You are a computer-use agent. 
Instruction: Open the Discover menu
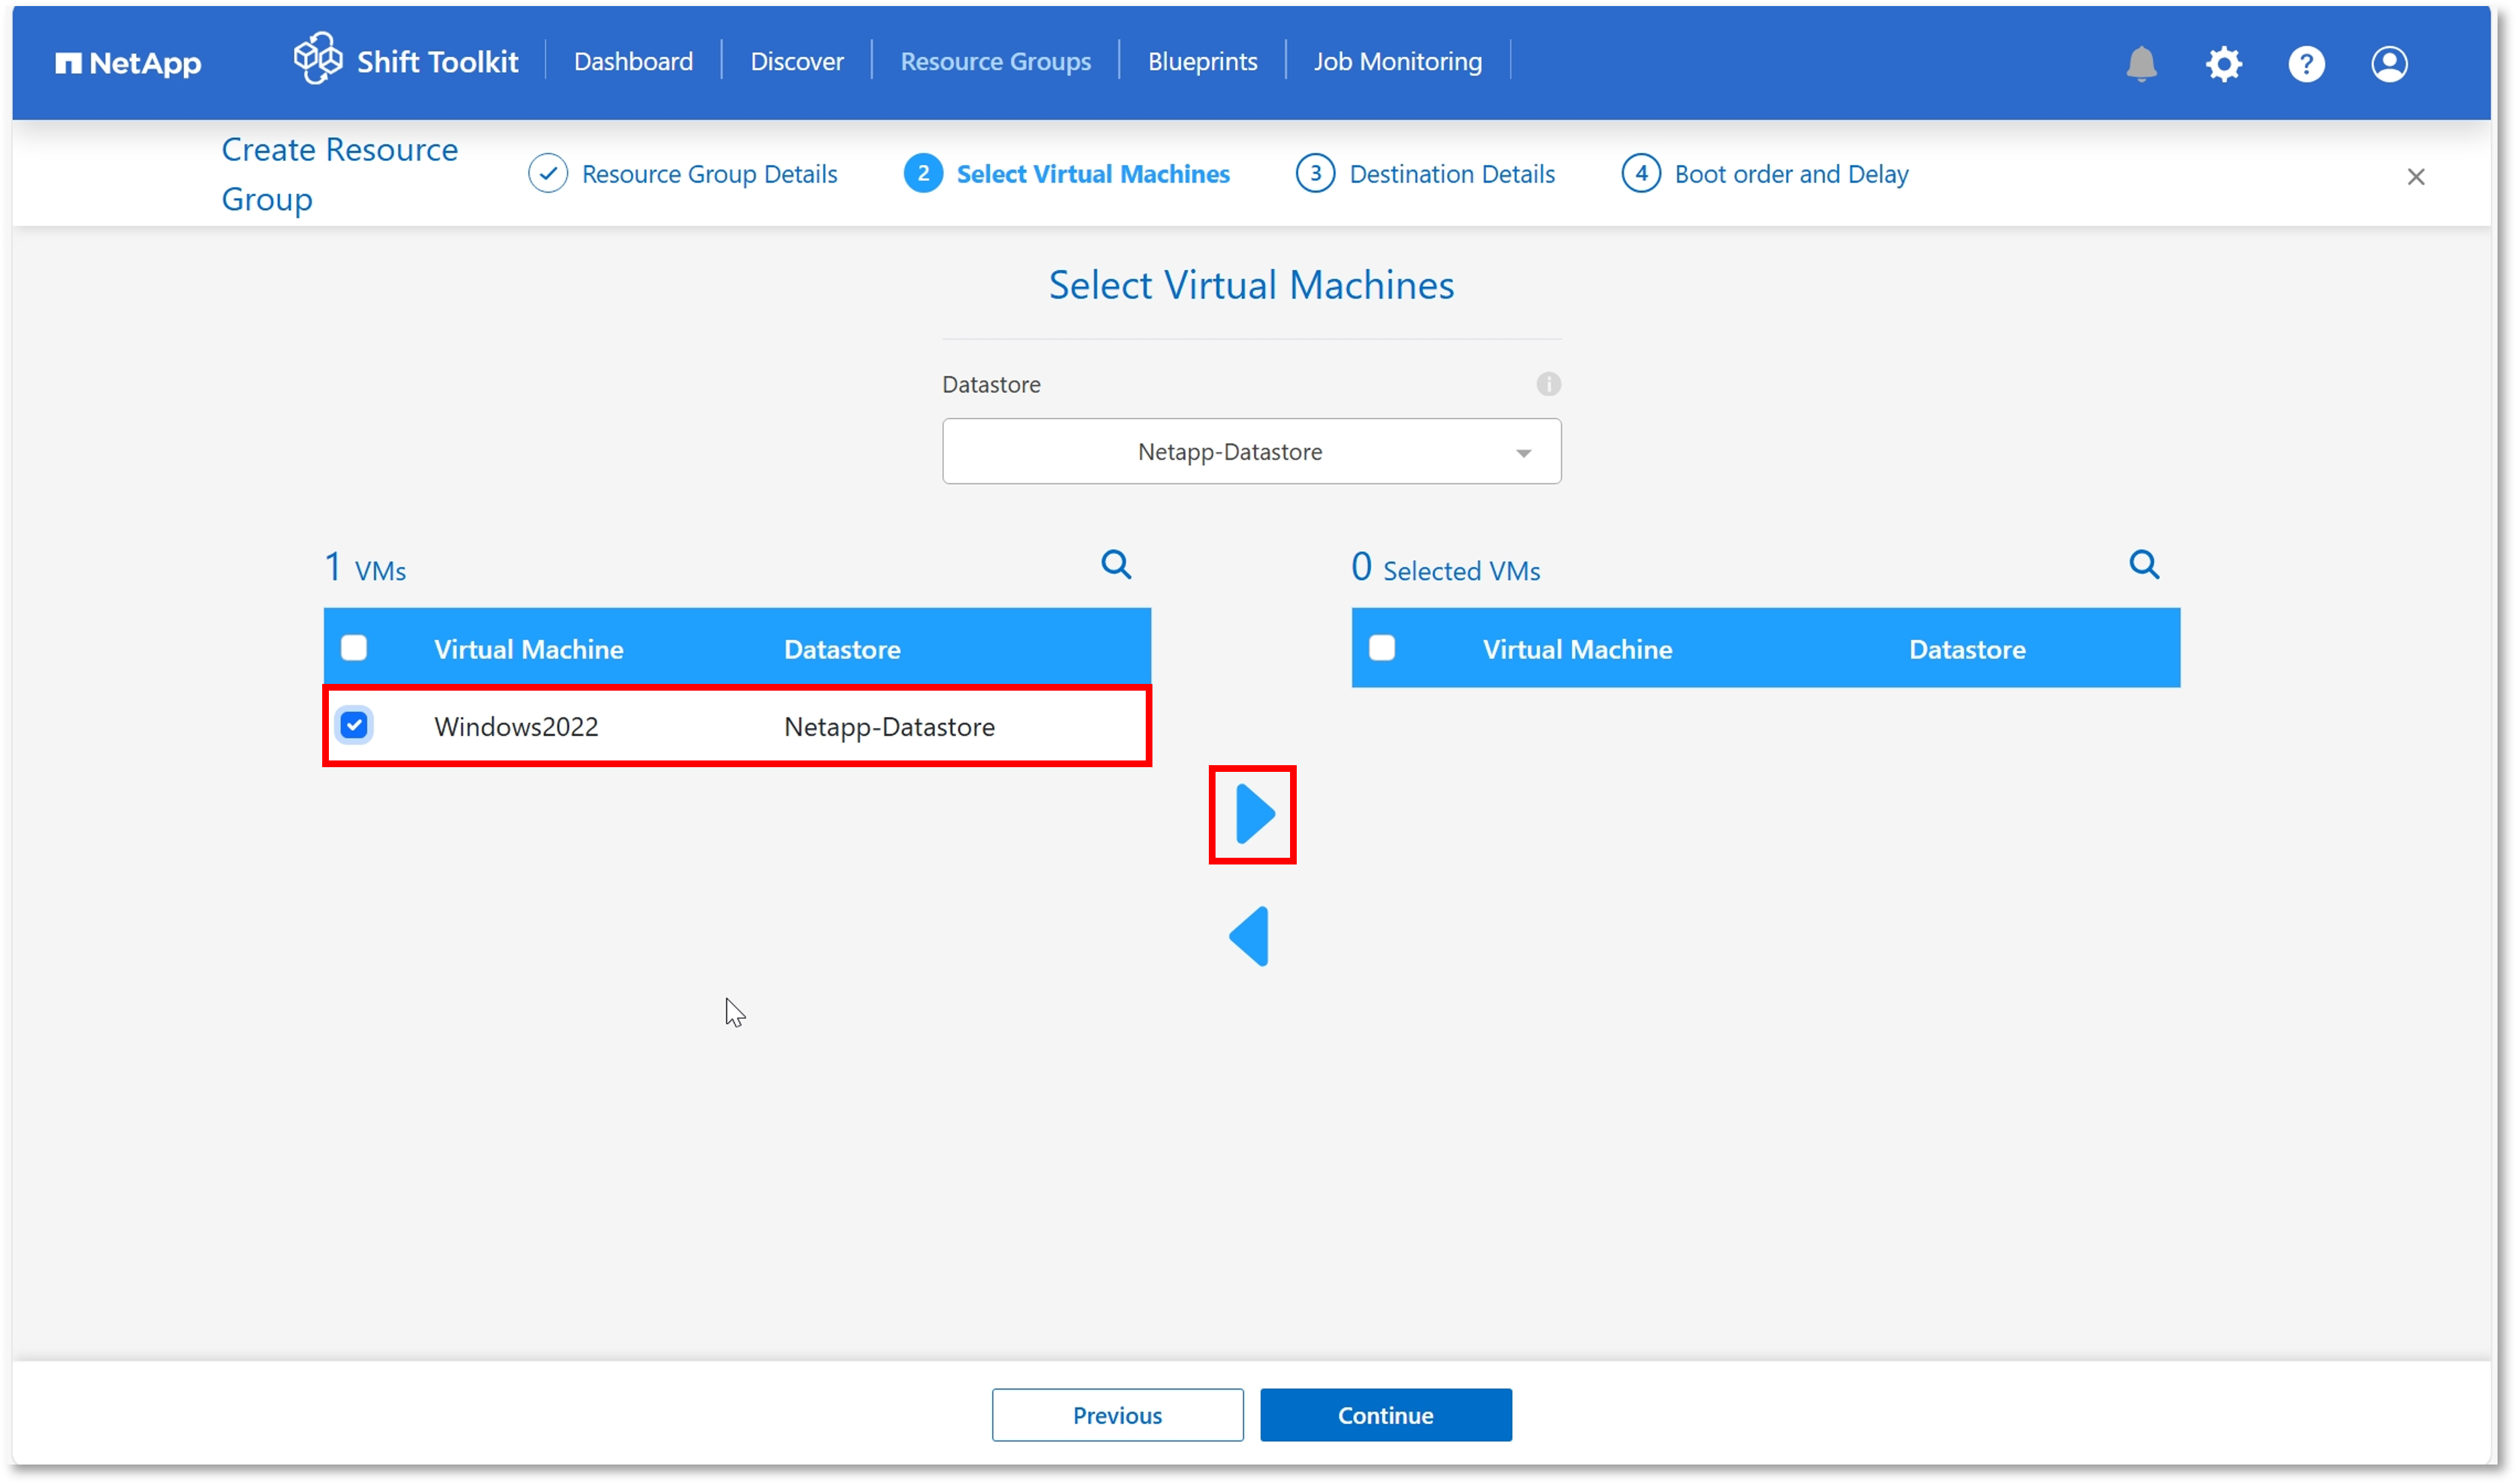click(797, 62)
